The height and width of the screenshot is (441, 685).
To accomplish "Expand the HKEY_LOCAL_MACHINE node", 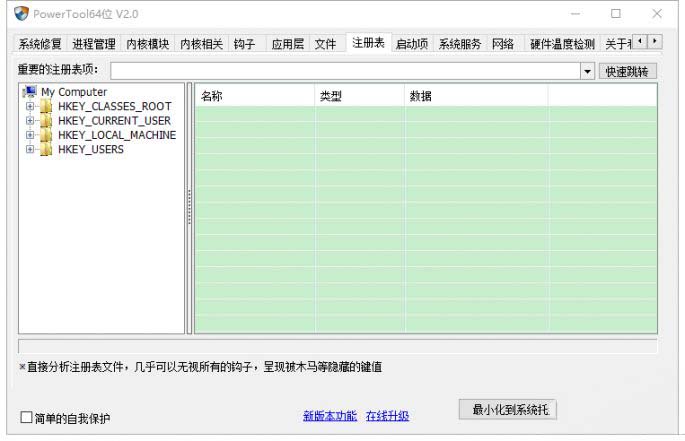I will 30,135.
